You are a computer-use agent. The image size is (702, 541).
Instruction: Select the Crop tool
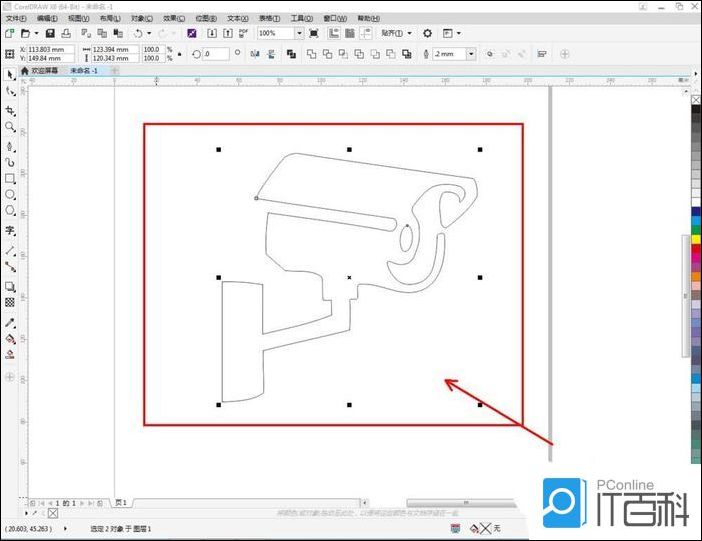tap(10, 110)
